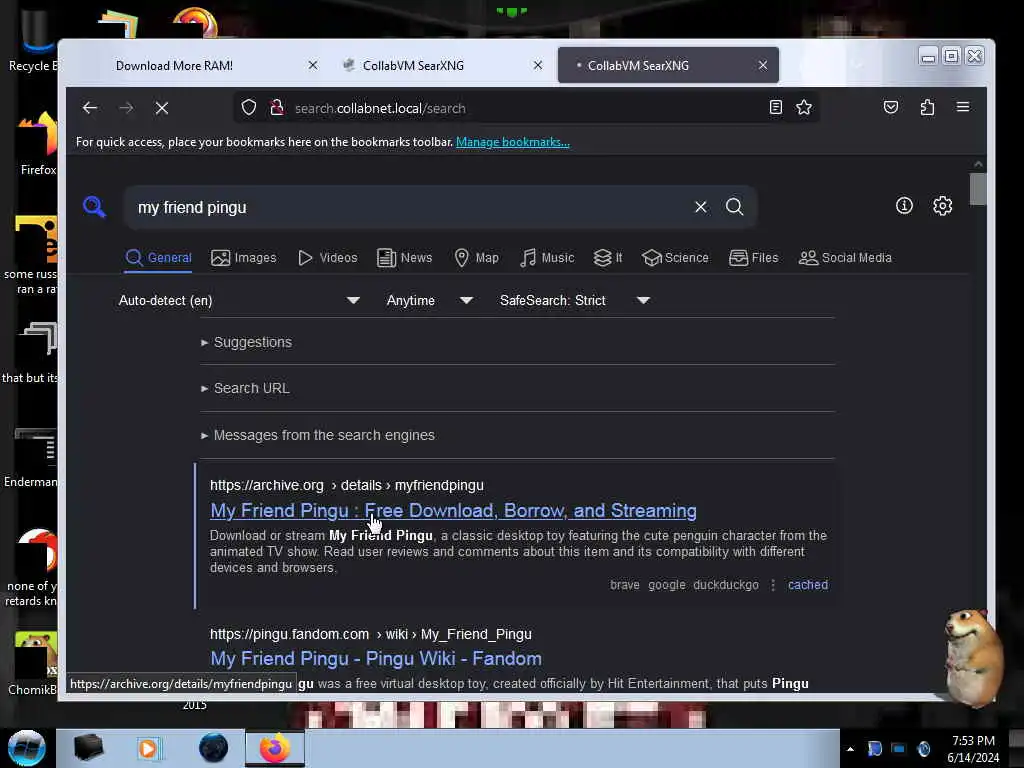The image size is (1024, 768).
Task: Select Firefox in the taskbar
Action: pos(275,748)
